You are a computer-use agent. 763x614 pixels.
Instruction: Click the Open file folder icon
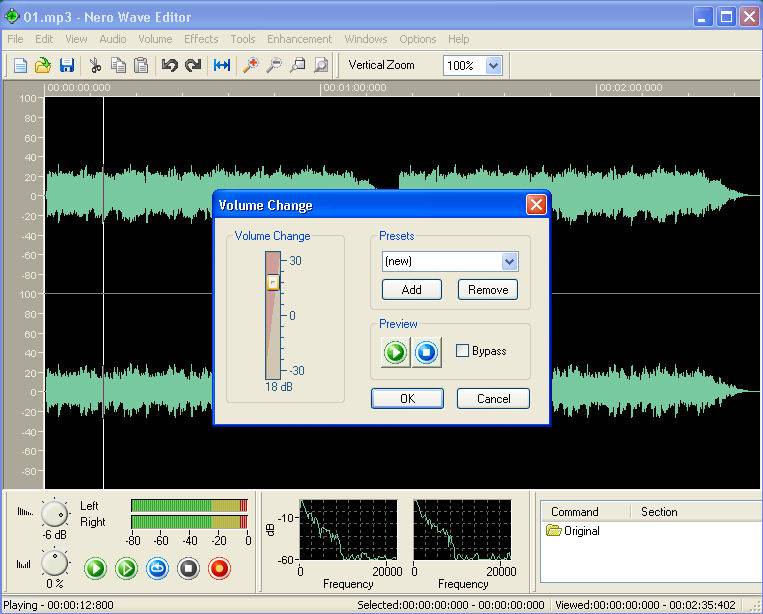43,66
